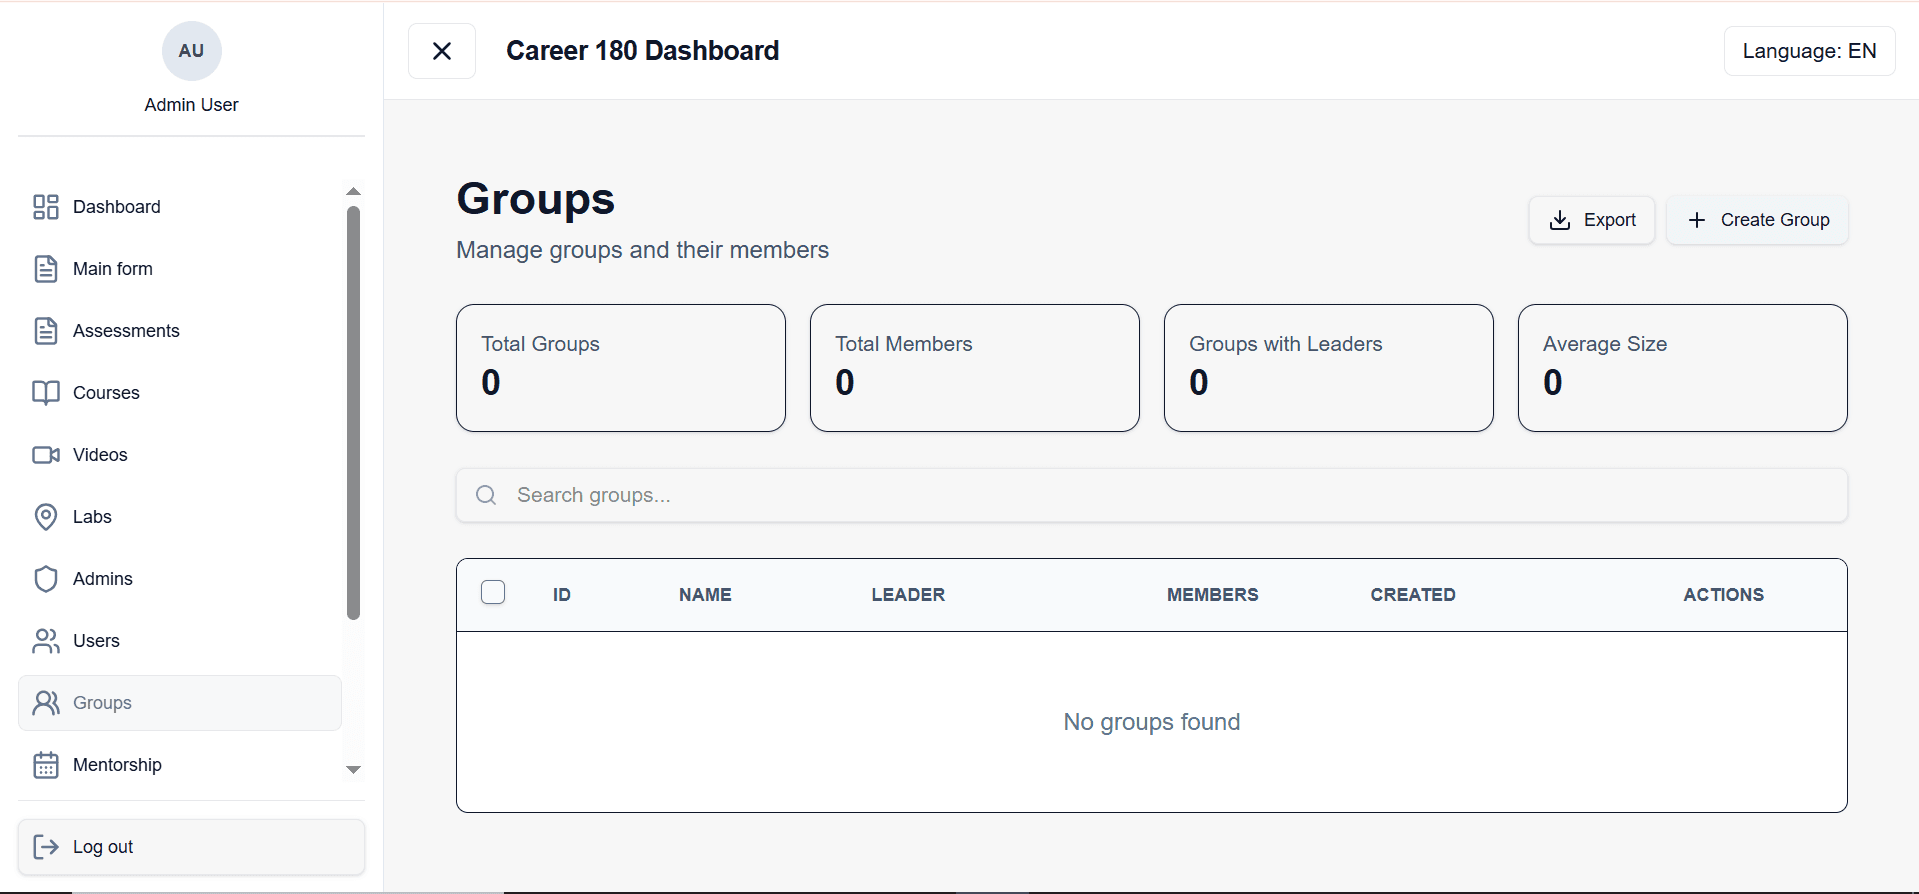Viewport: 1919px width, 894px height.
Task: Click the Groups page heading
Action: tap(535, 199)
